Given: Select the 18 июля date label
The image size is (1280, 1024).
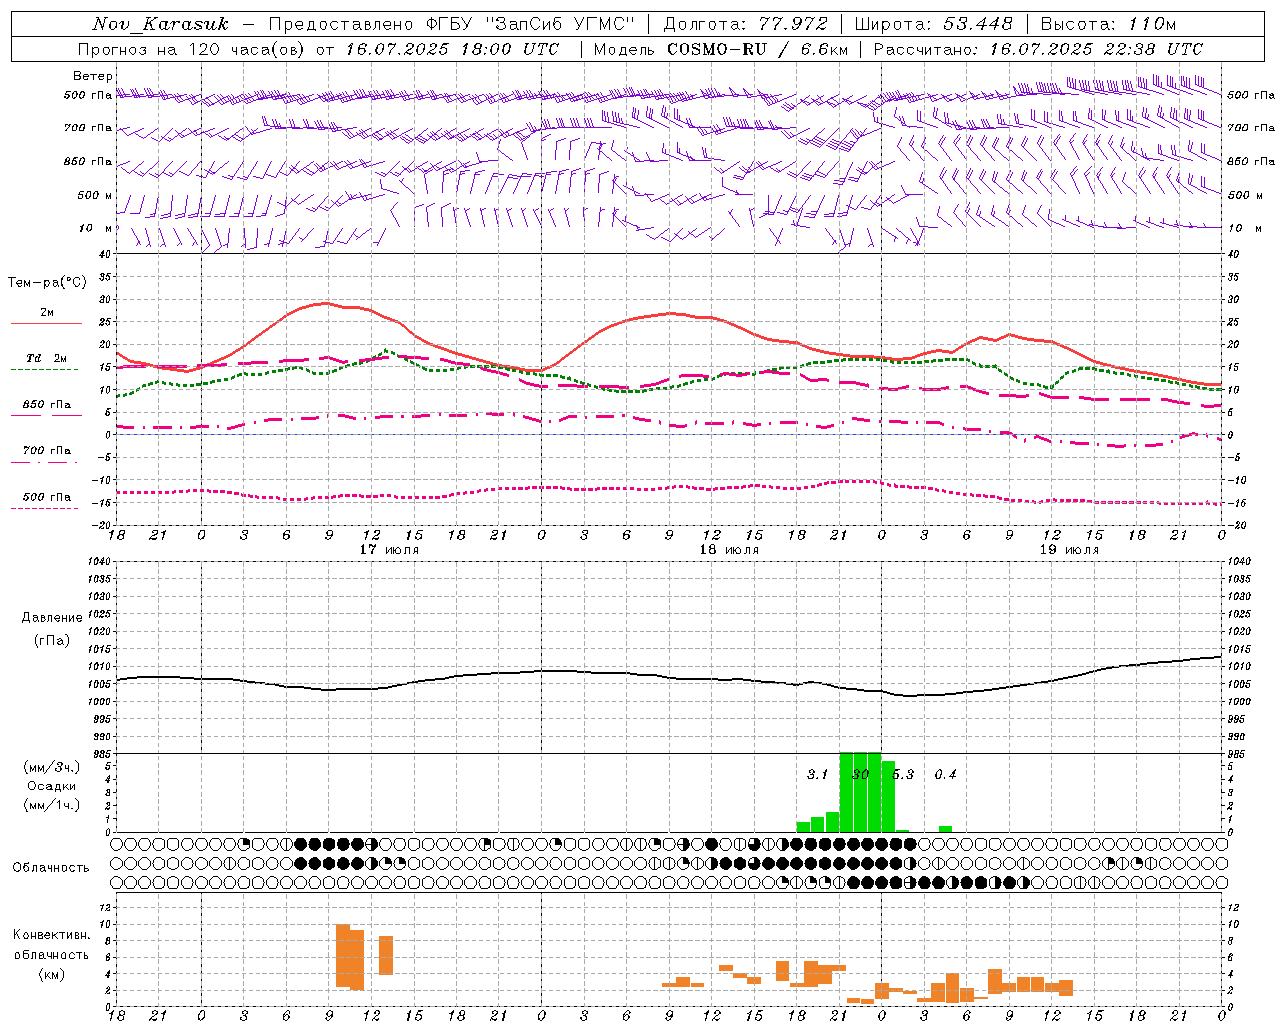Looking at the screenshot, I should (x=729, y=550).
